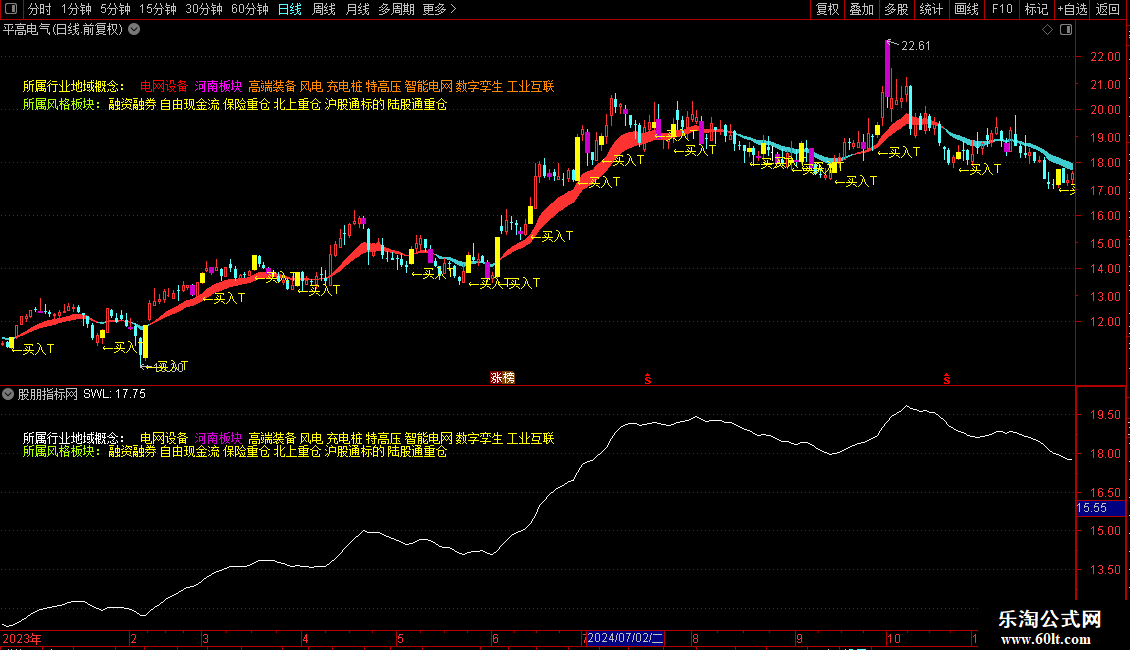The image size is (1130, 650).
Task: Click the 标记 mark button
Action: pyautogui.click(x=1036, y=9)
